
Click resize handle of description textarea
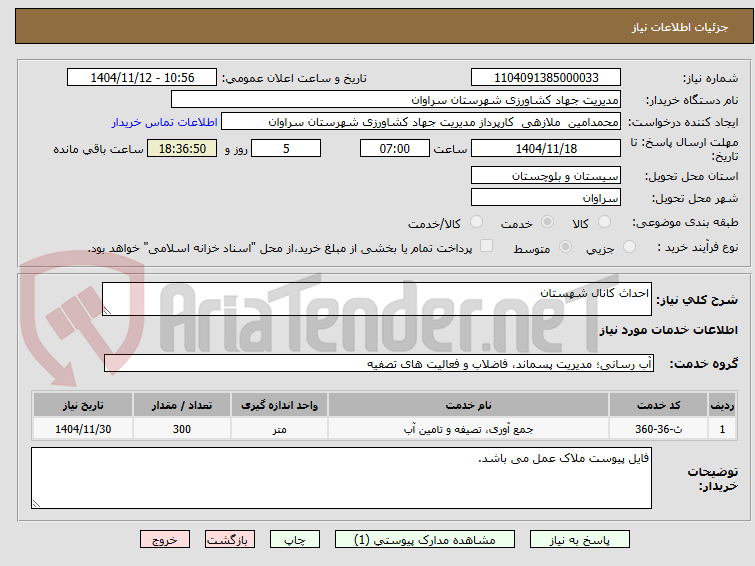tap(107, 311)
